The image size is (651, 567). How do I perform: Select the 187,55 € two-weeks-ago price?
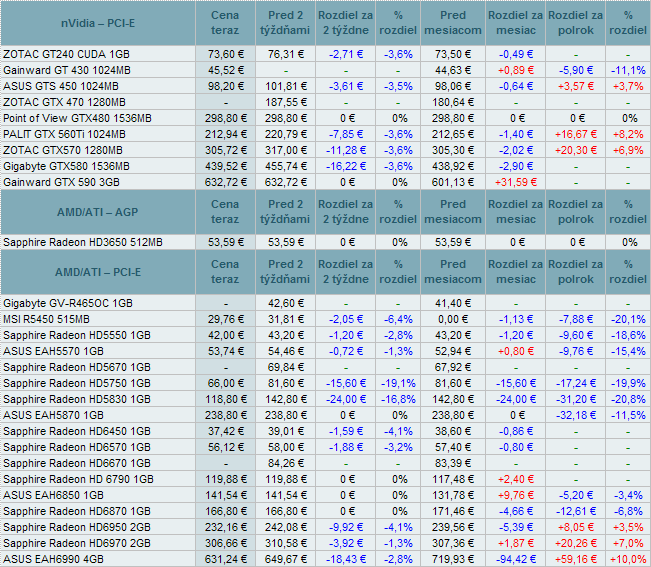pyautogui.click(x=286, y=102)
